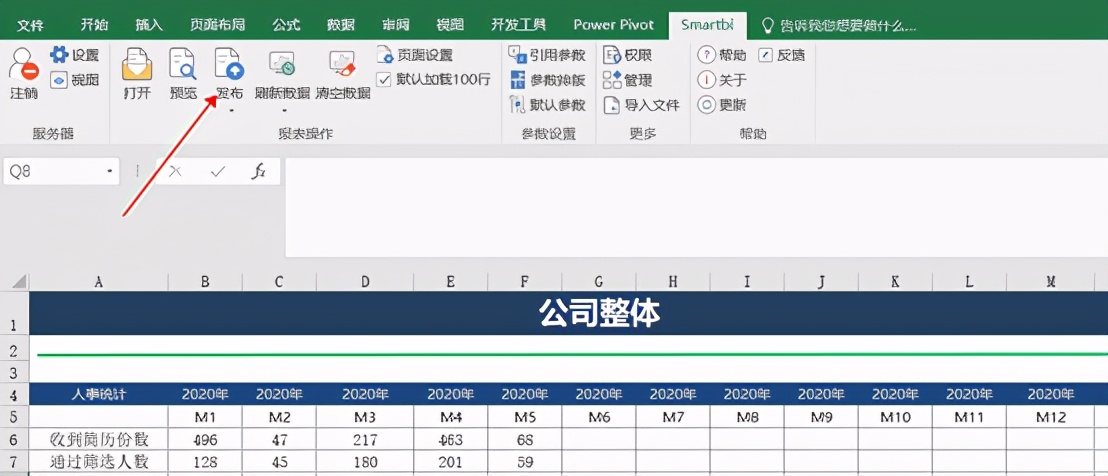Click the lightbulb Tell Me search box

838,25
